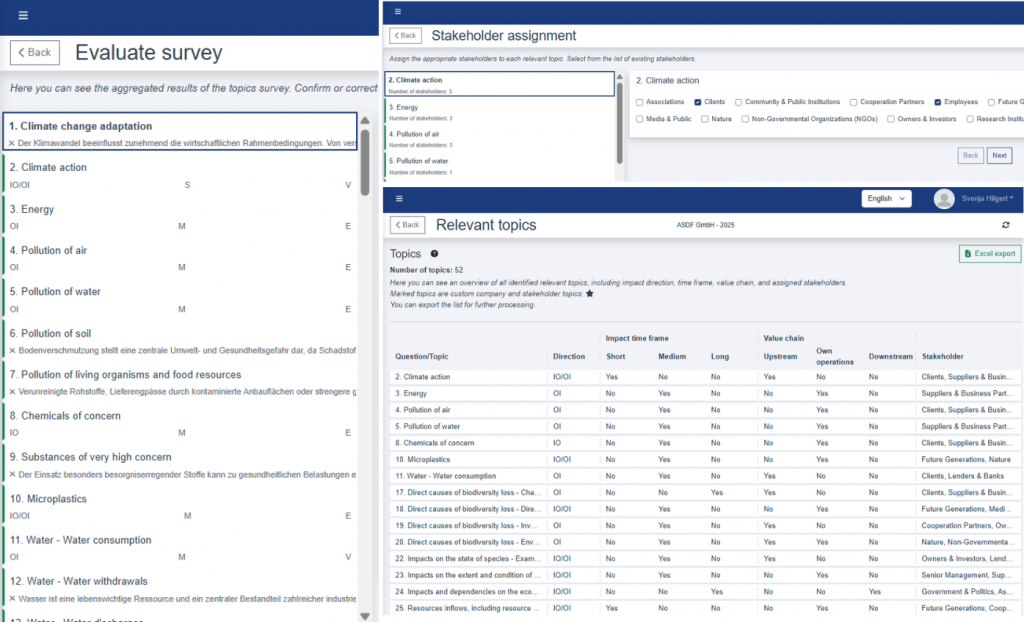
Task: Uncheck the Clients stakeholder checkbox
Action: [x=698, y=102]
